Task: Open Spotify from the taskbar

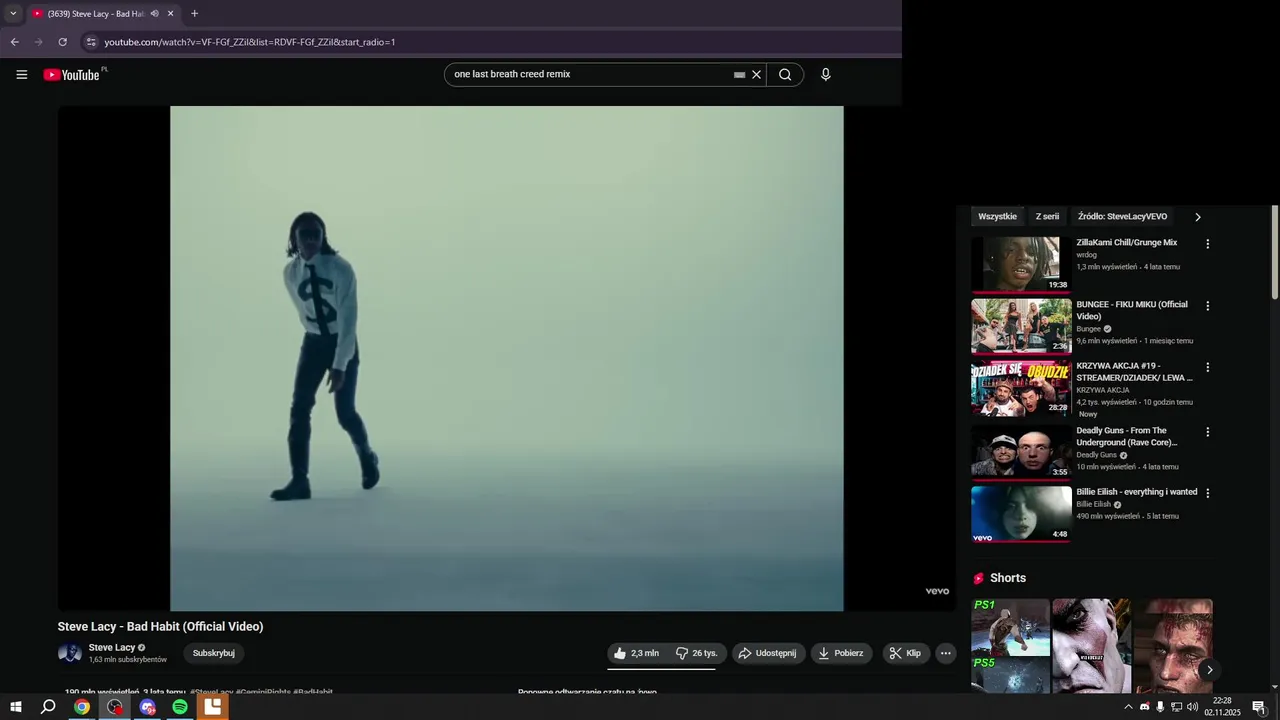Action: tap(180, 707)
